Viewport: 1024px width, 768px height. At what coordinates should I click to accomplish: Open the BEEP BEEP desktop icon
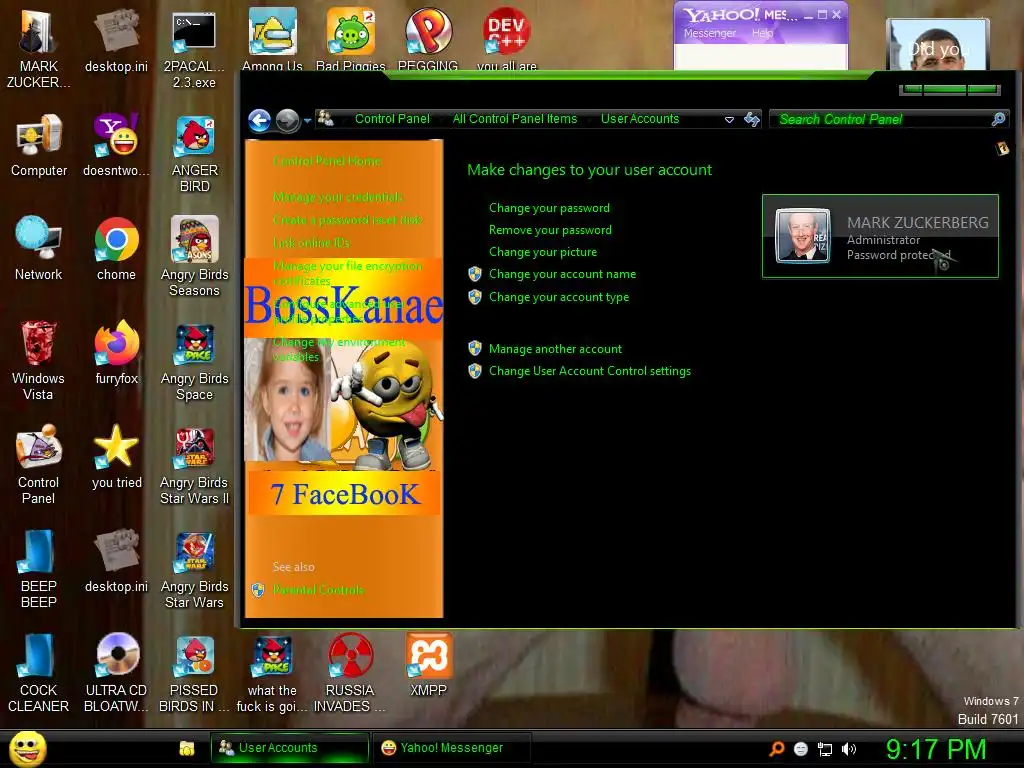pyautogui.click(x=39, y=569)
